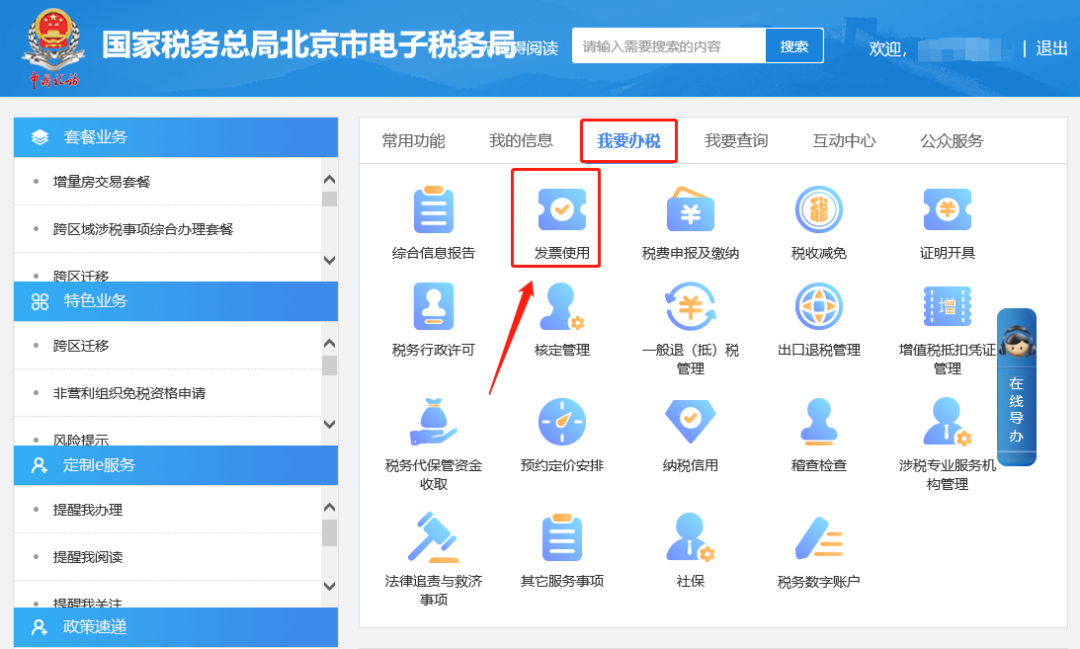Image resolution: width=1080 pixels, height=649 pixels.
Task: Open 税费申报及缴纳 icon
Action: (x=690, y=209)
